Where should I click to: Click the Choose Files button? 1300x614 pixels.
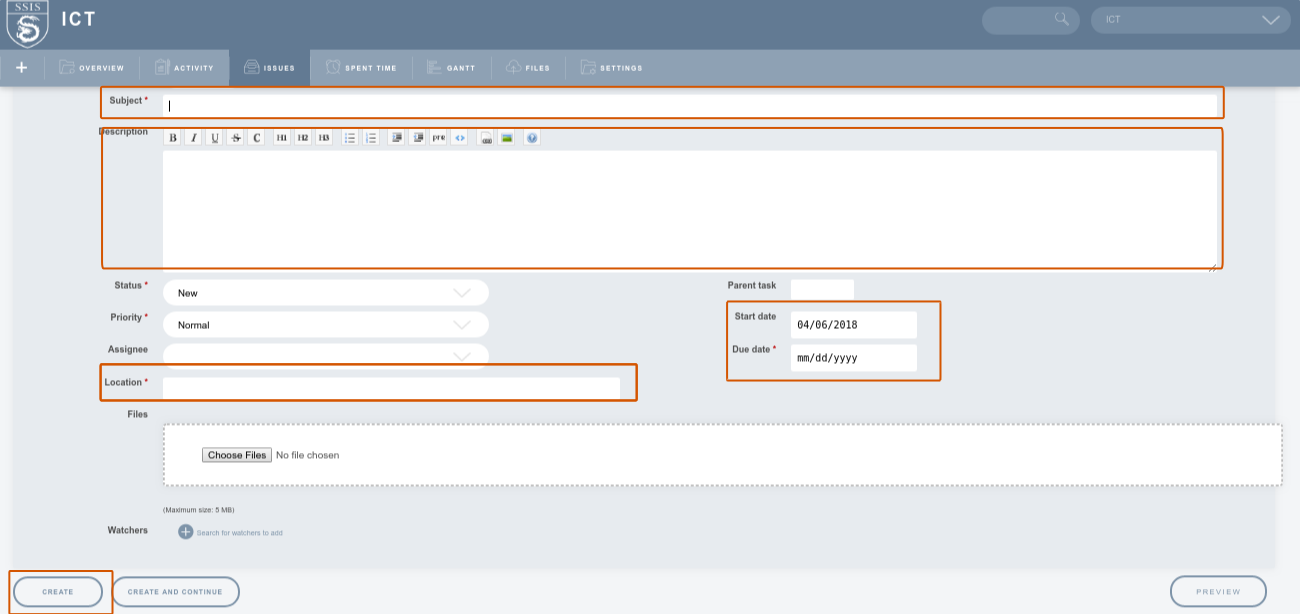[237, 455]
